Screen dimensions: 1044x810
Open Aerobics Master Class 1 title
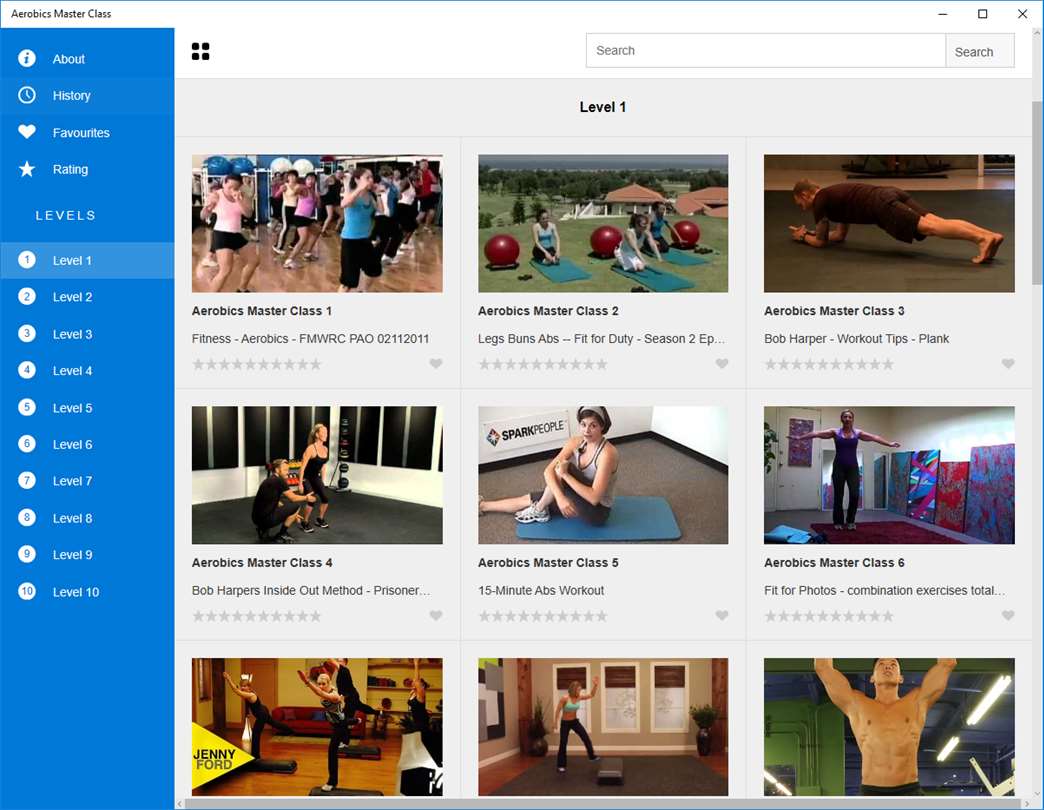tap(262, 311)
